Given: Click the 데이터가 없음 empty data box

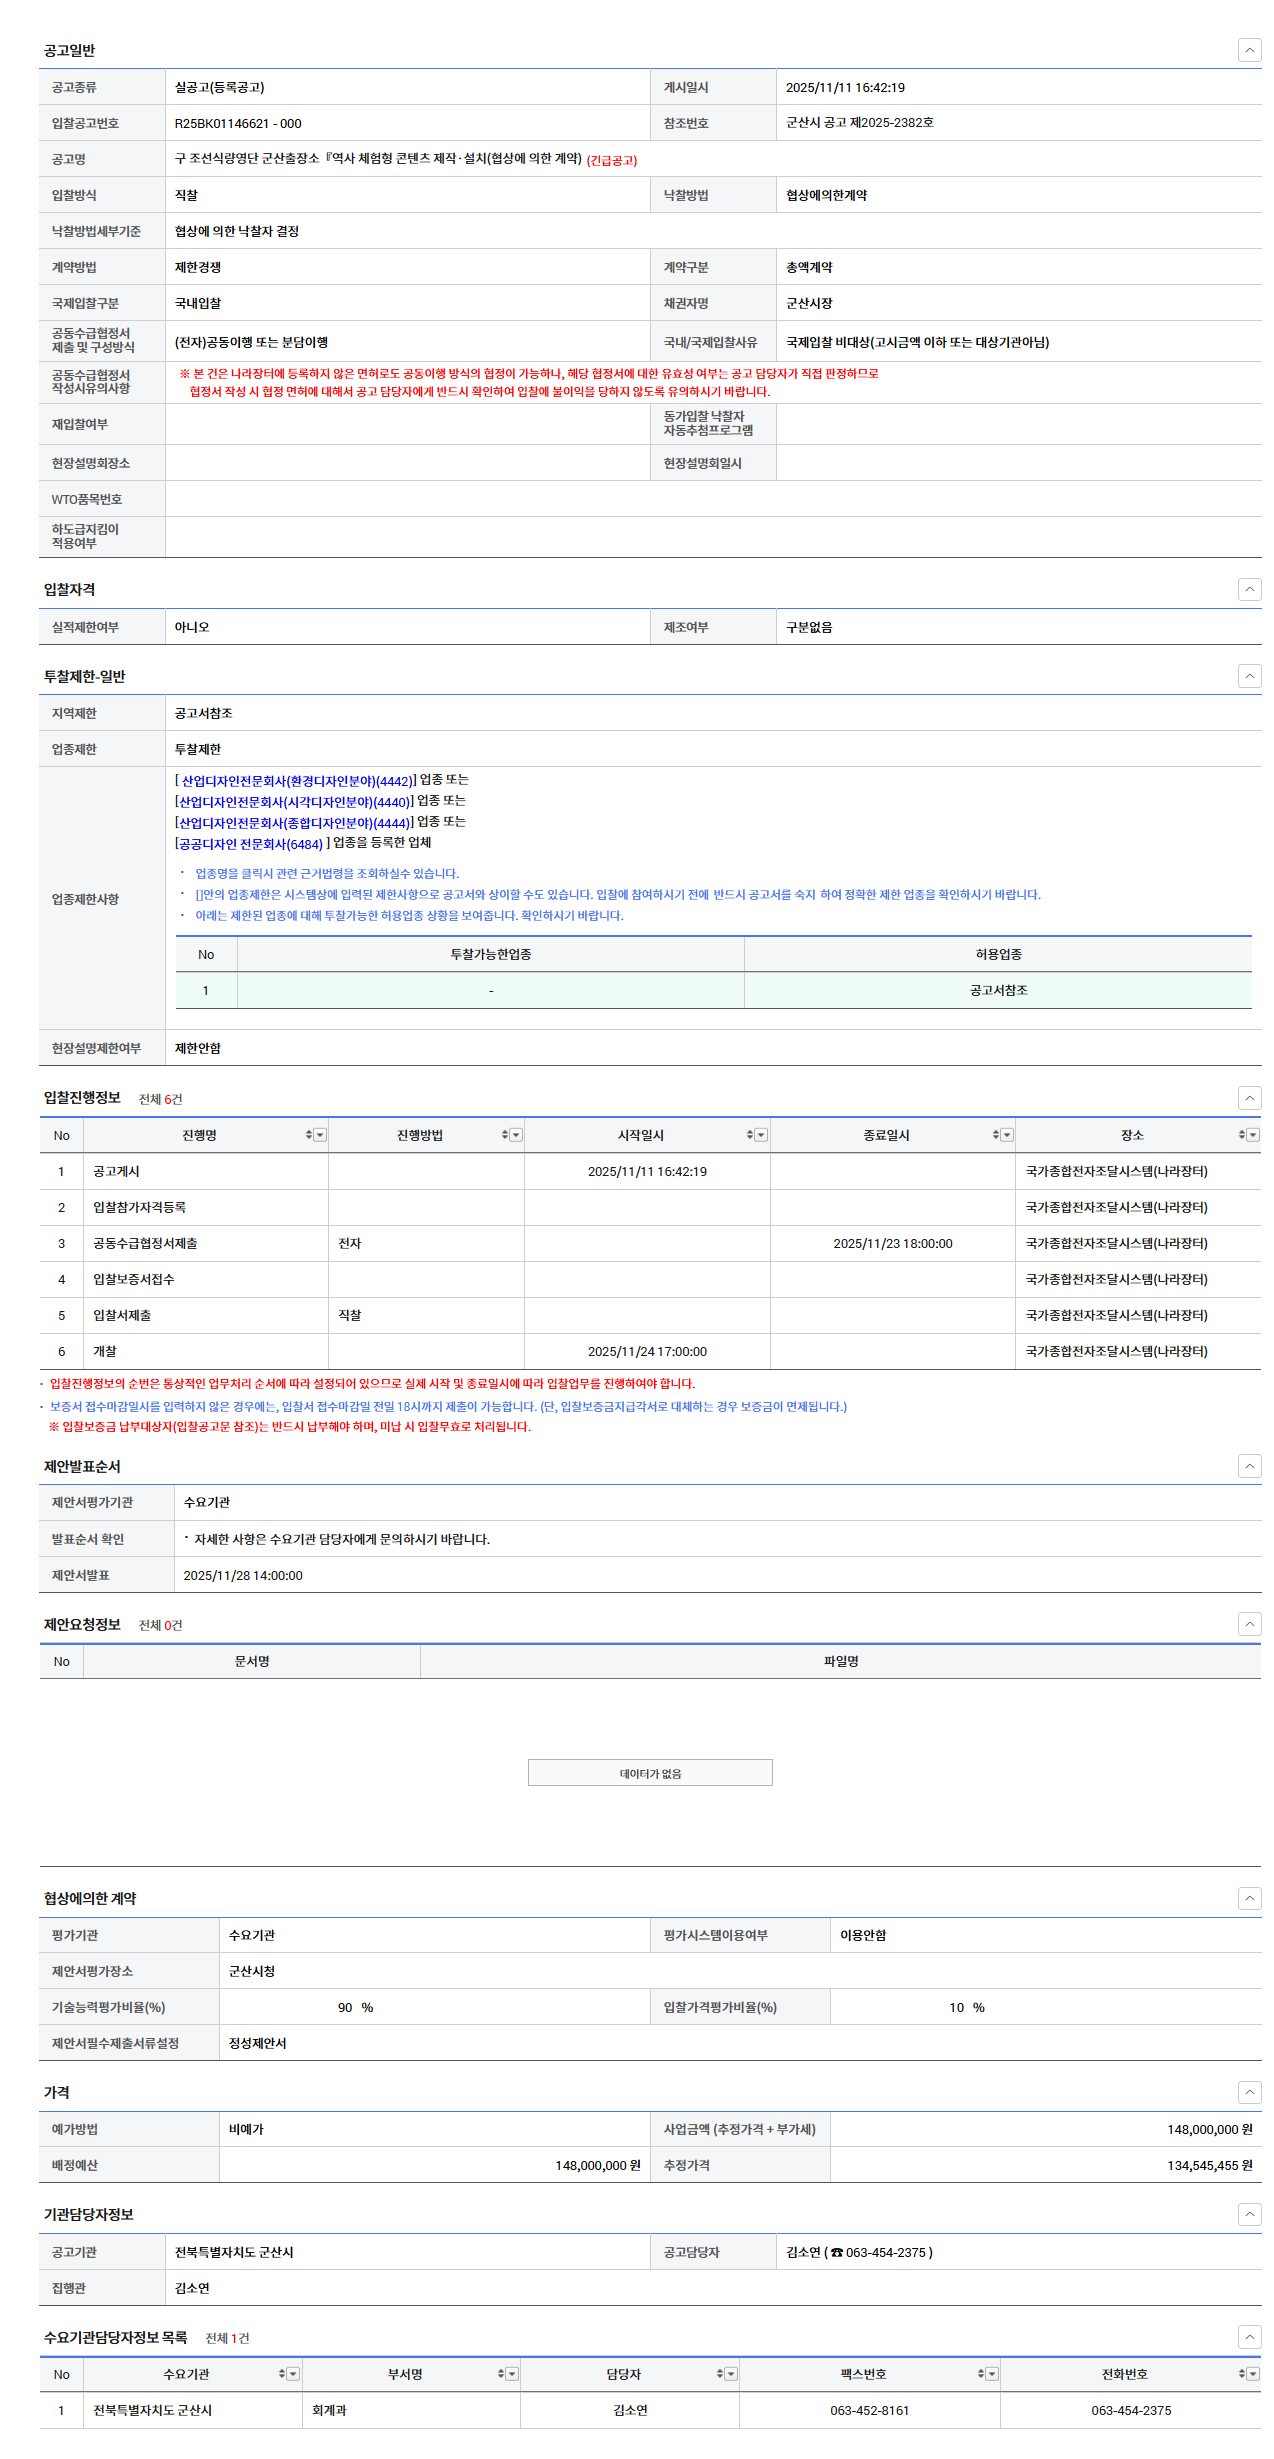Looking at the screenshot, I should pyautogui.click(x=650, y=1773).
